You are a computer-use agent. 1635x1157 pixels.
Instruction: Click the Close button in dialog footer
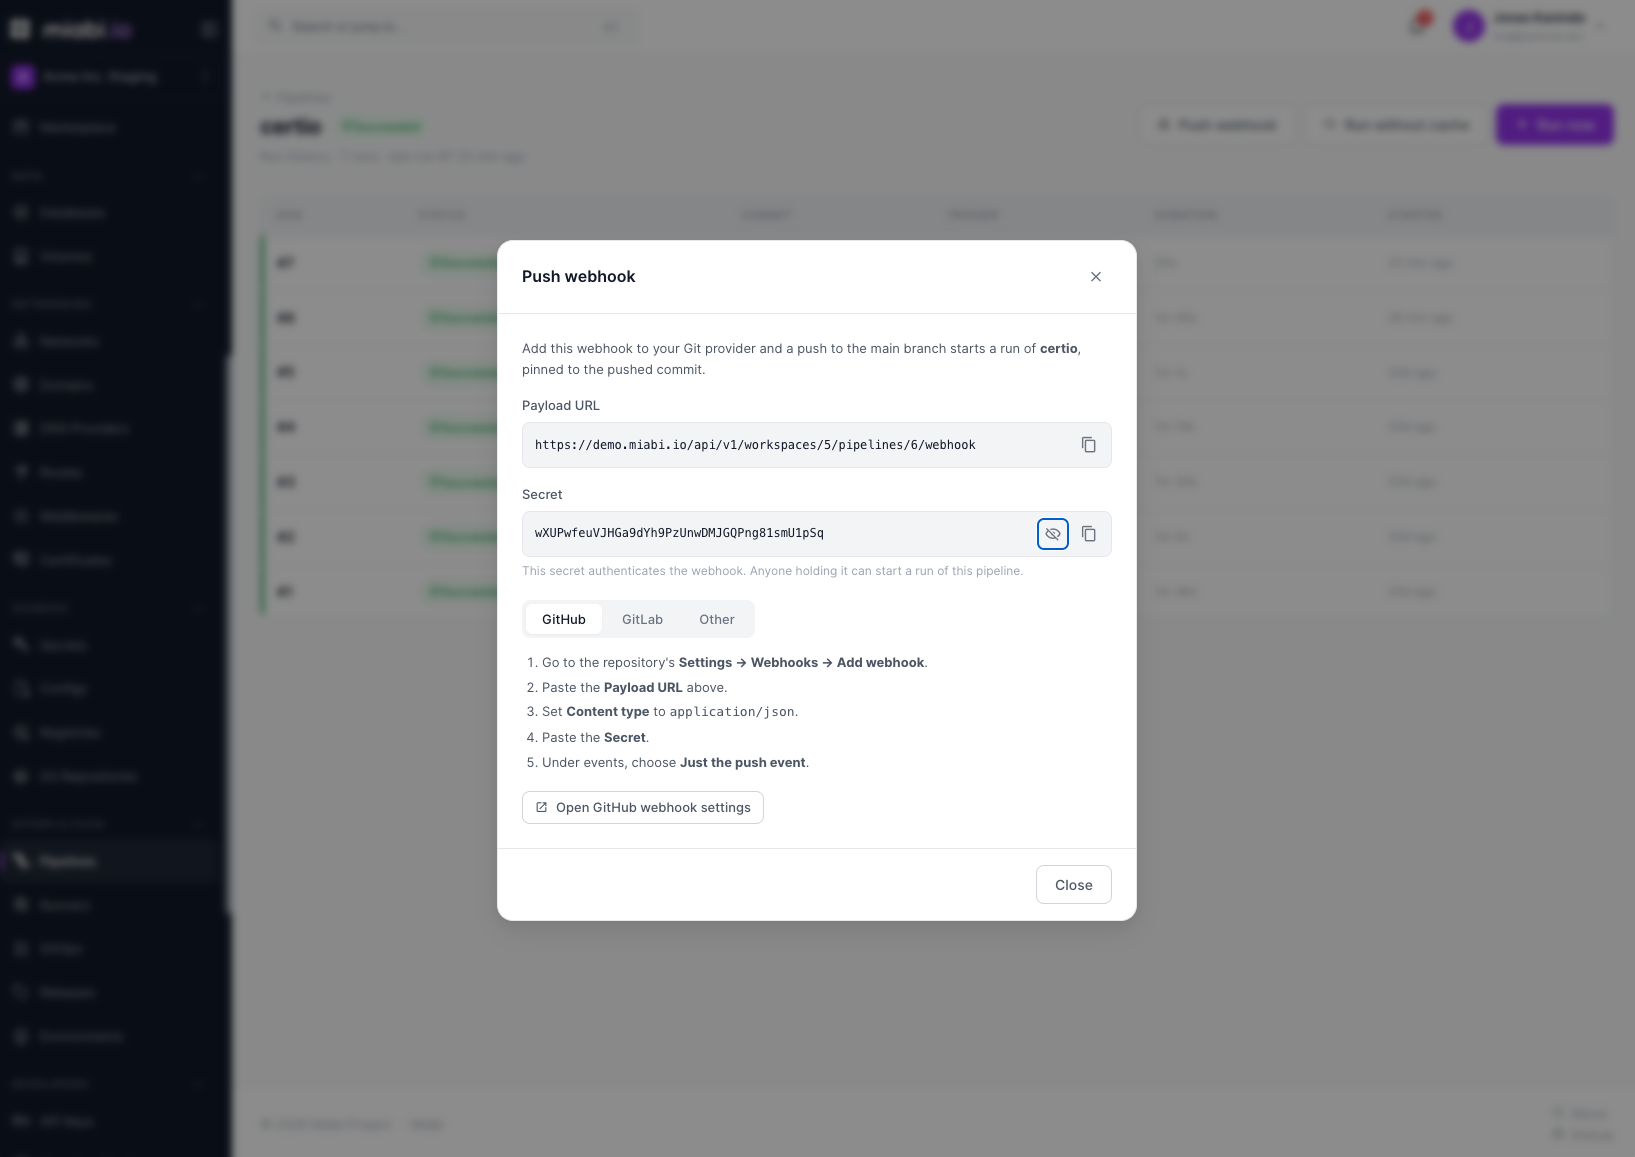1073,885
